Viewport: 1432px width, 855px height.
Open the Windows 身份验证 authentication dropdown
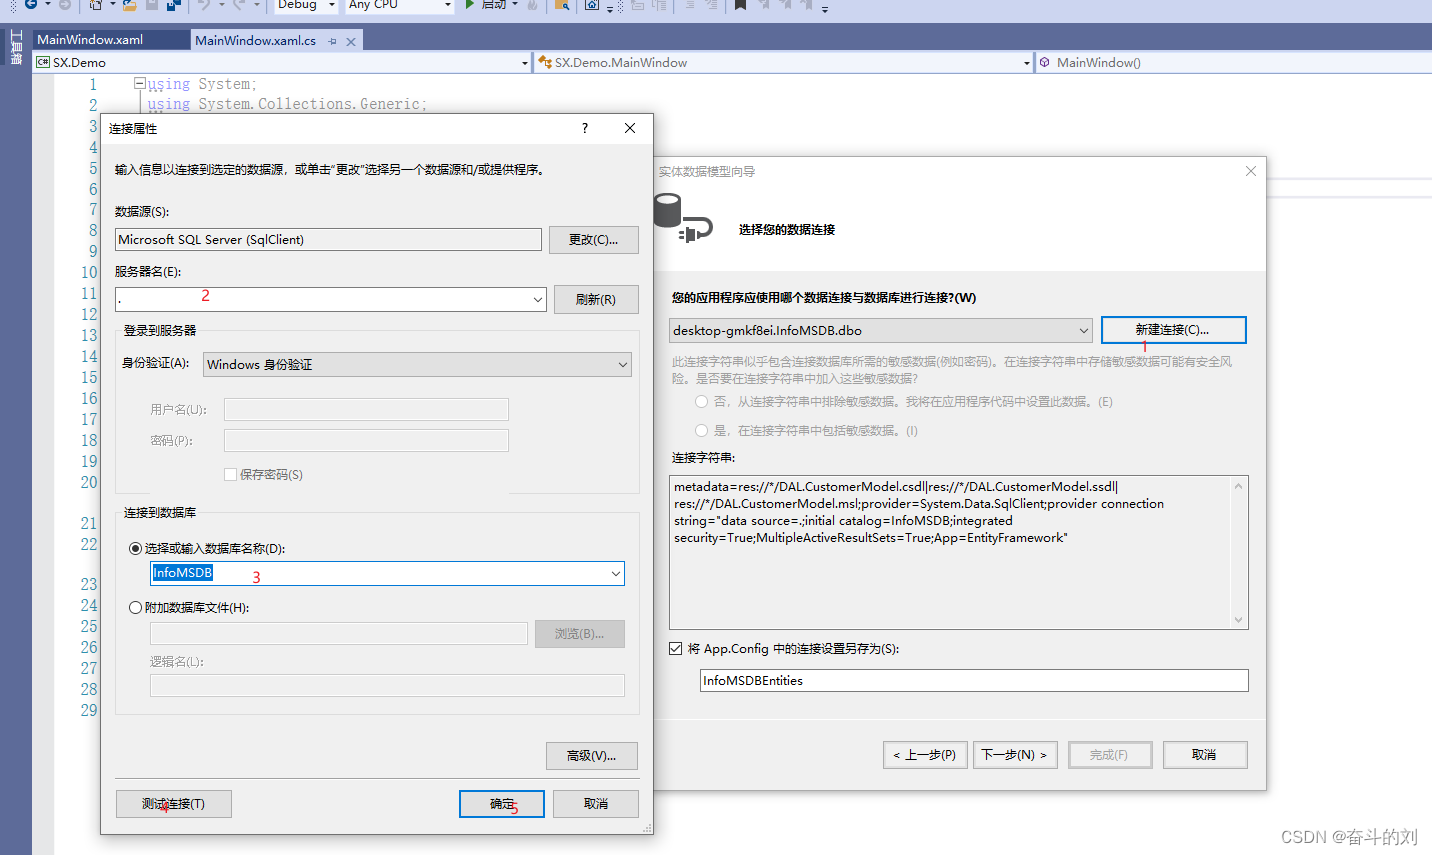[x=417, y=364]
